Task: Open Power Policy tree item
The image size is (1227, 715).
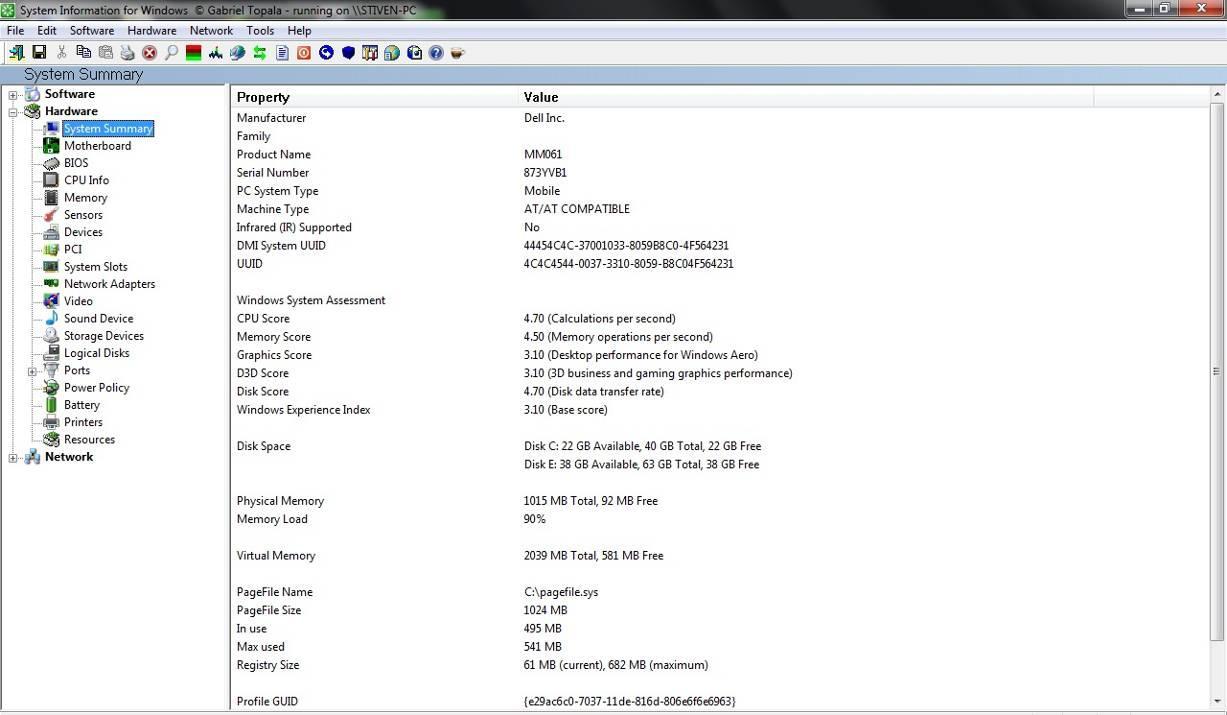Action: 97,388
